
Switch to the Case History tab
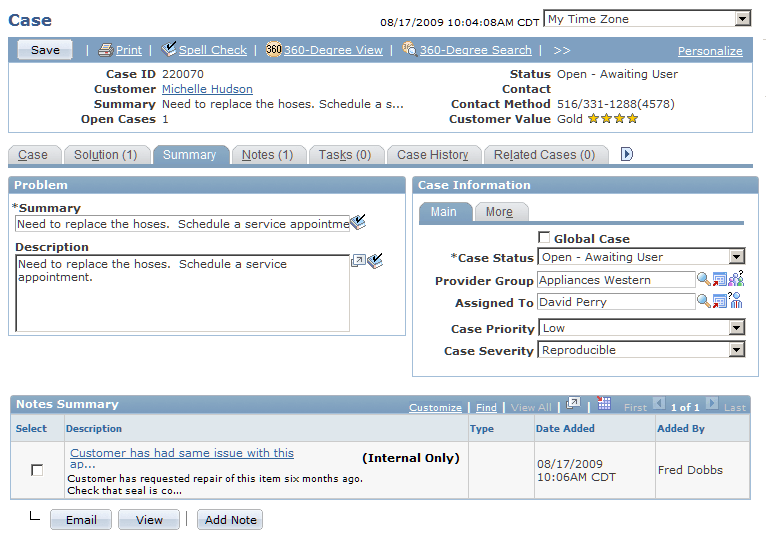432,155
